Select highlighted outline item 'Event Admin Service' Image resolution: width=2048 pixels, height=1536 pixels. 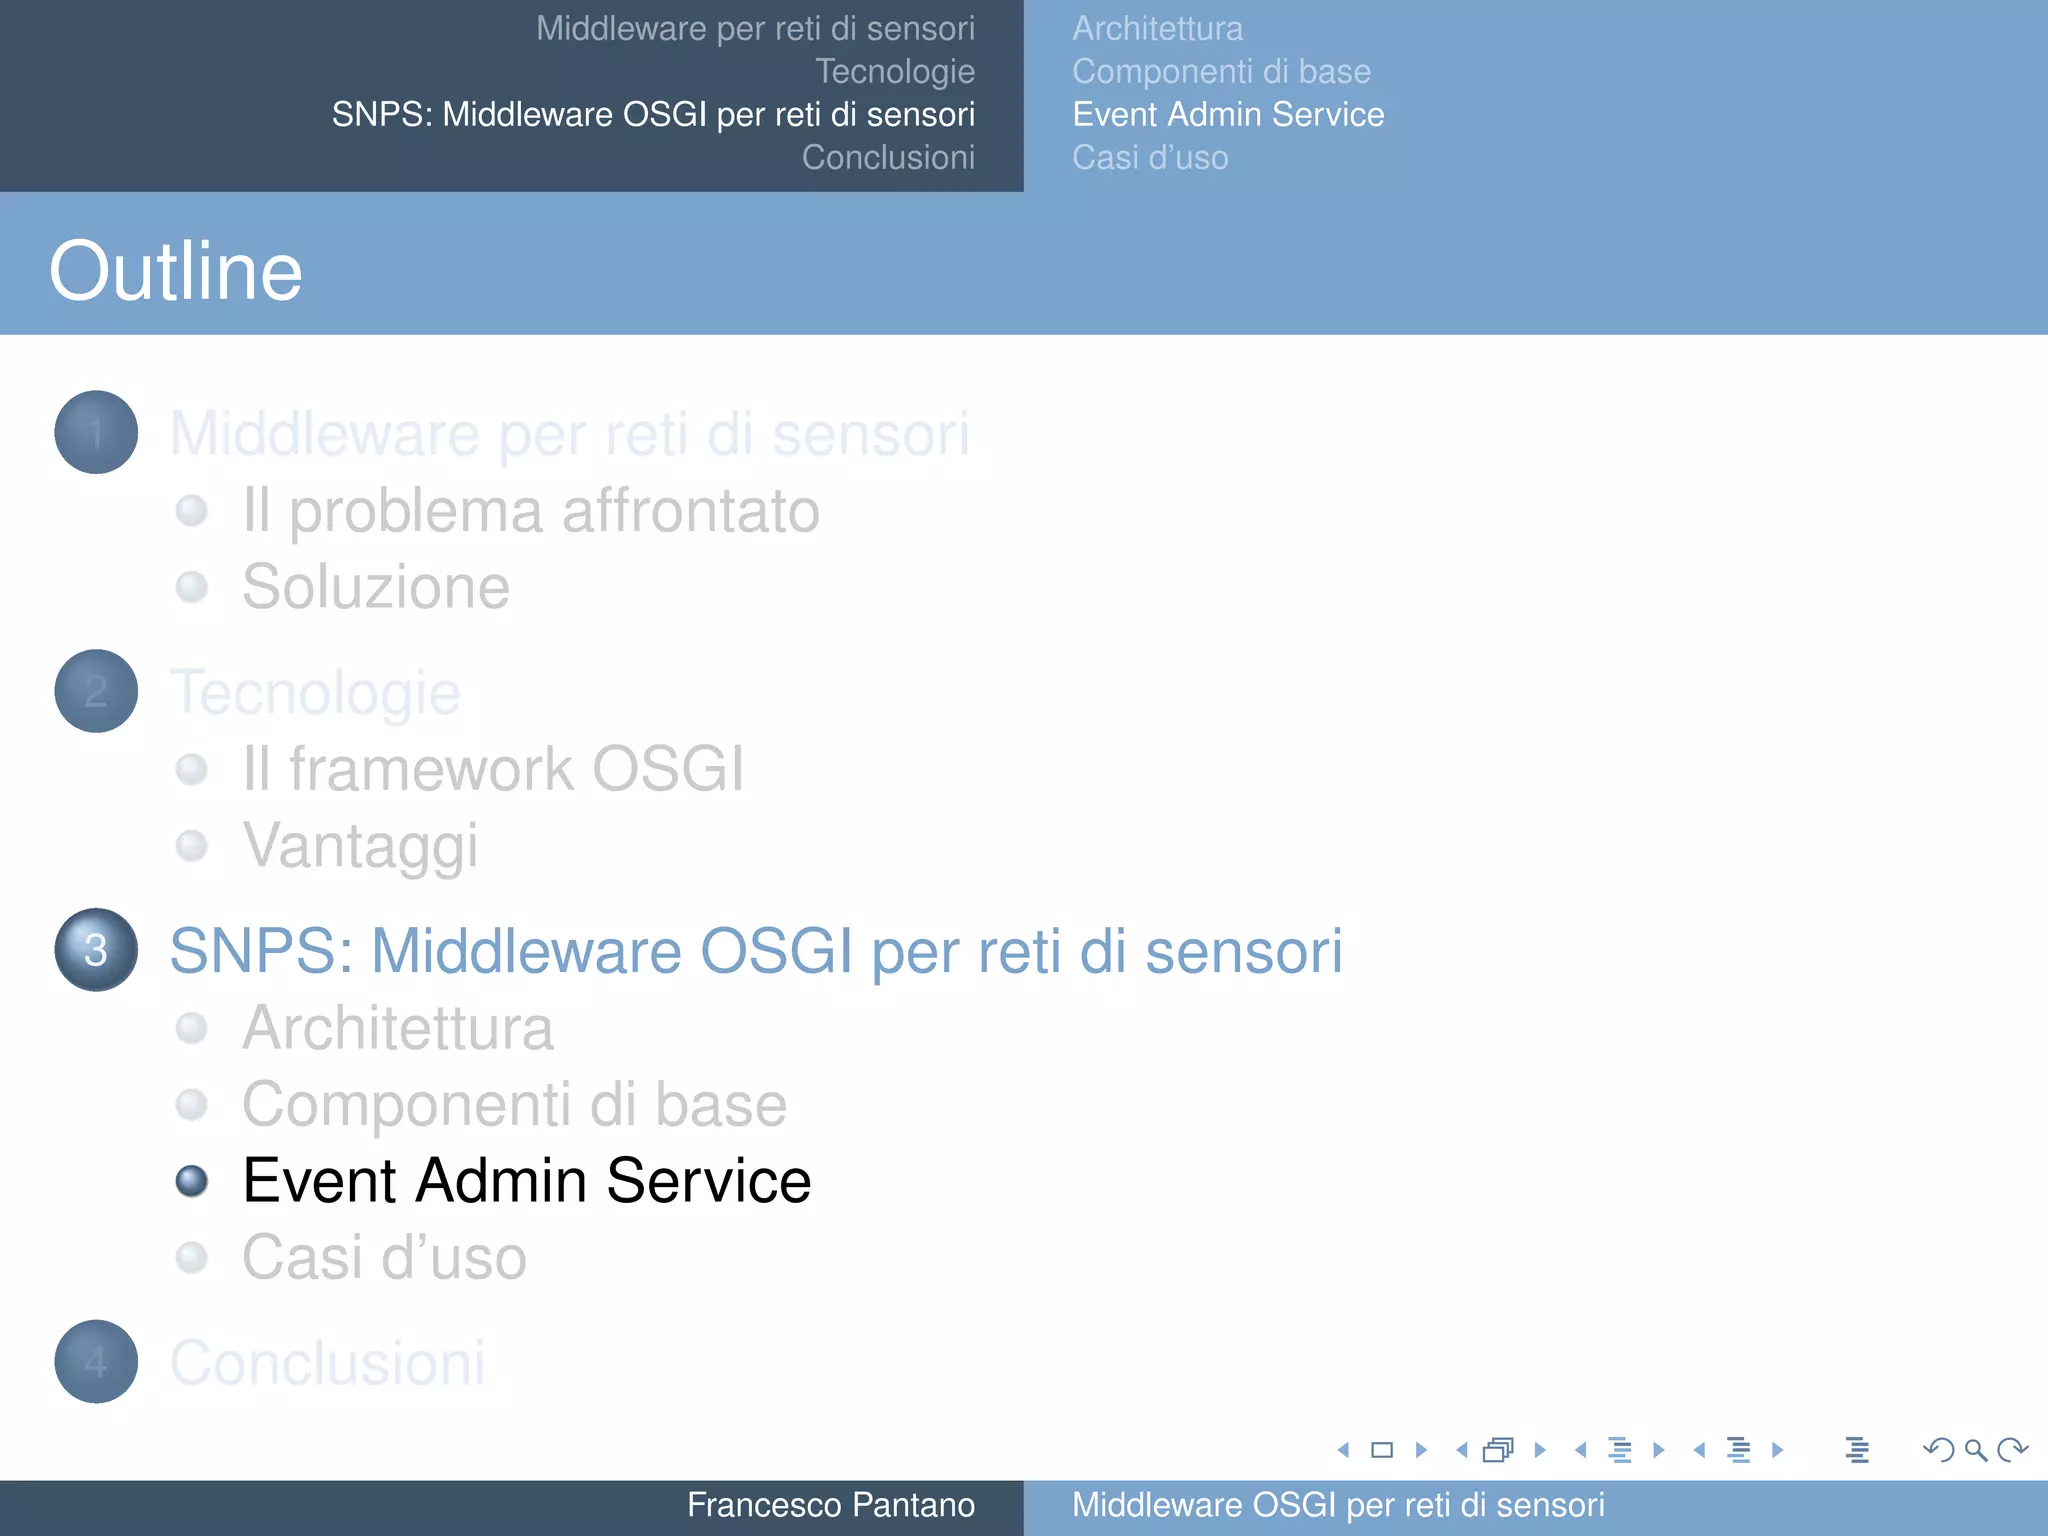(527, 1180)
